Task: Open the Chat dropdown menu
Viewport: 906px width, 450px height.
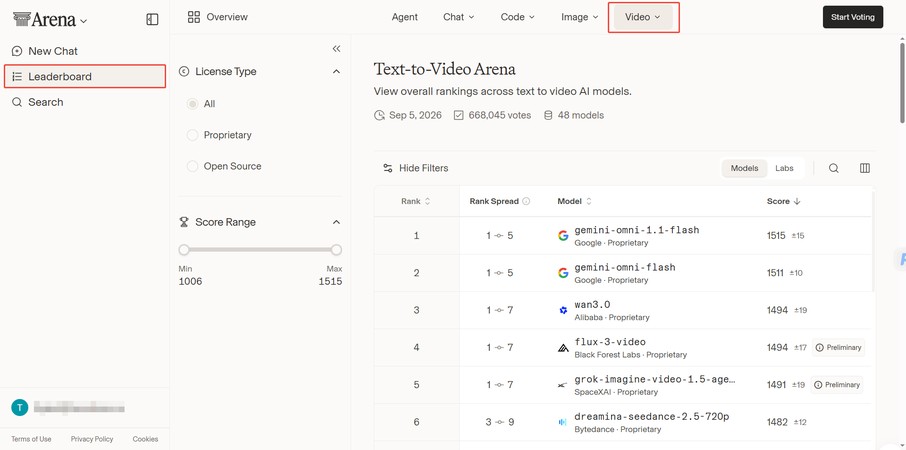Action: coord(459,17)
